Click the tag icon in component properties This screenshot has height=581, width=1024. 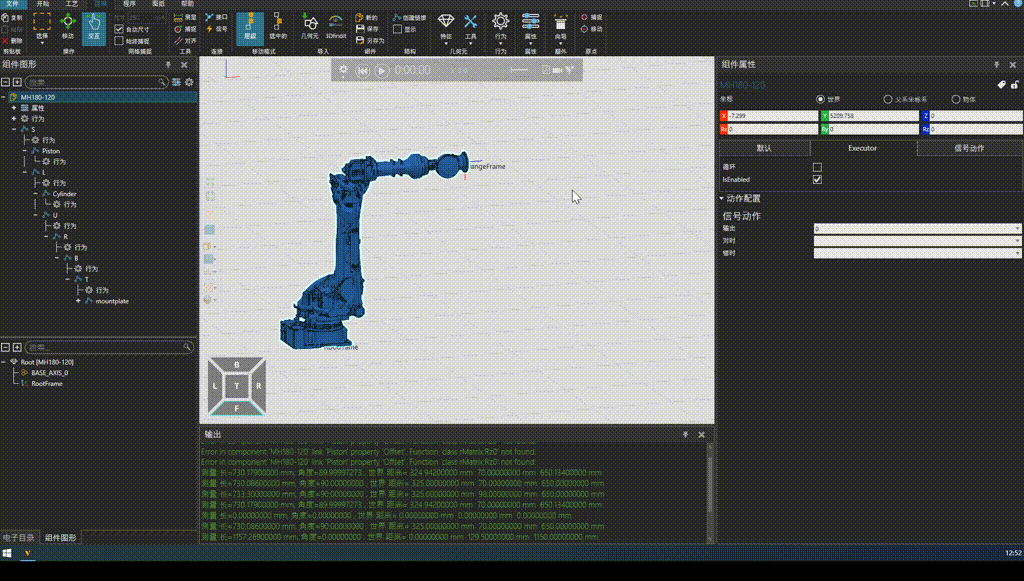1001,85
